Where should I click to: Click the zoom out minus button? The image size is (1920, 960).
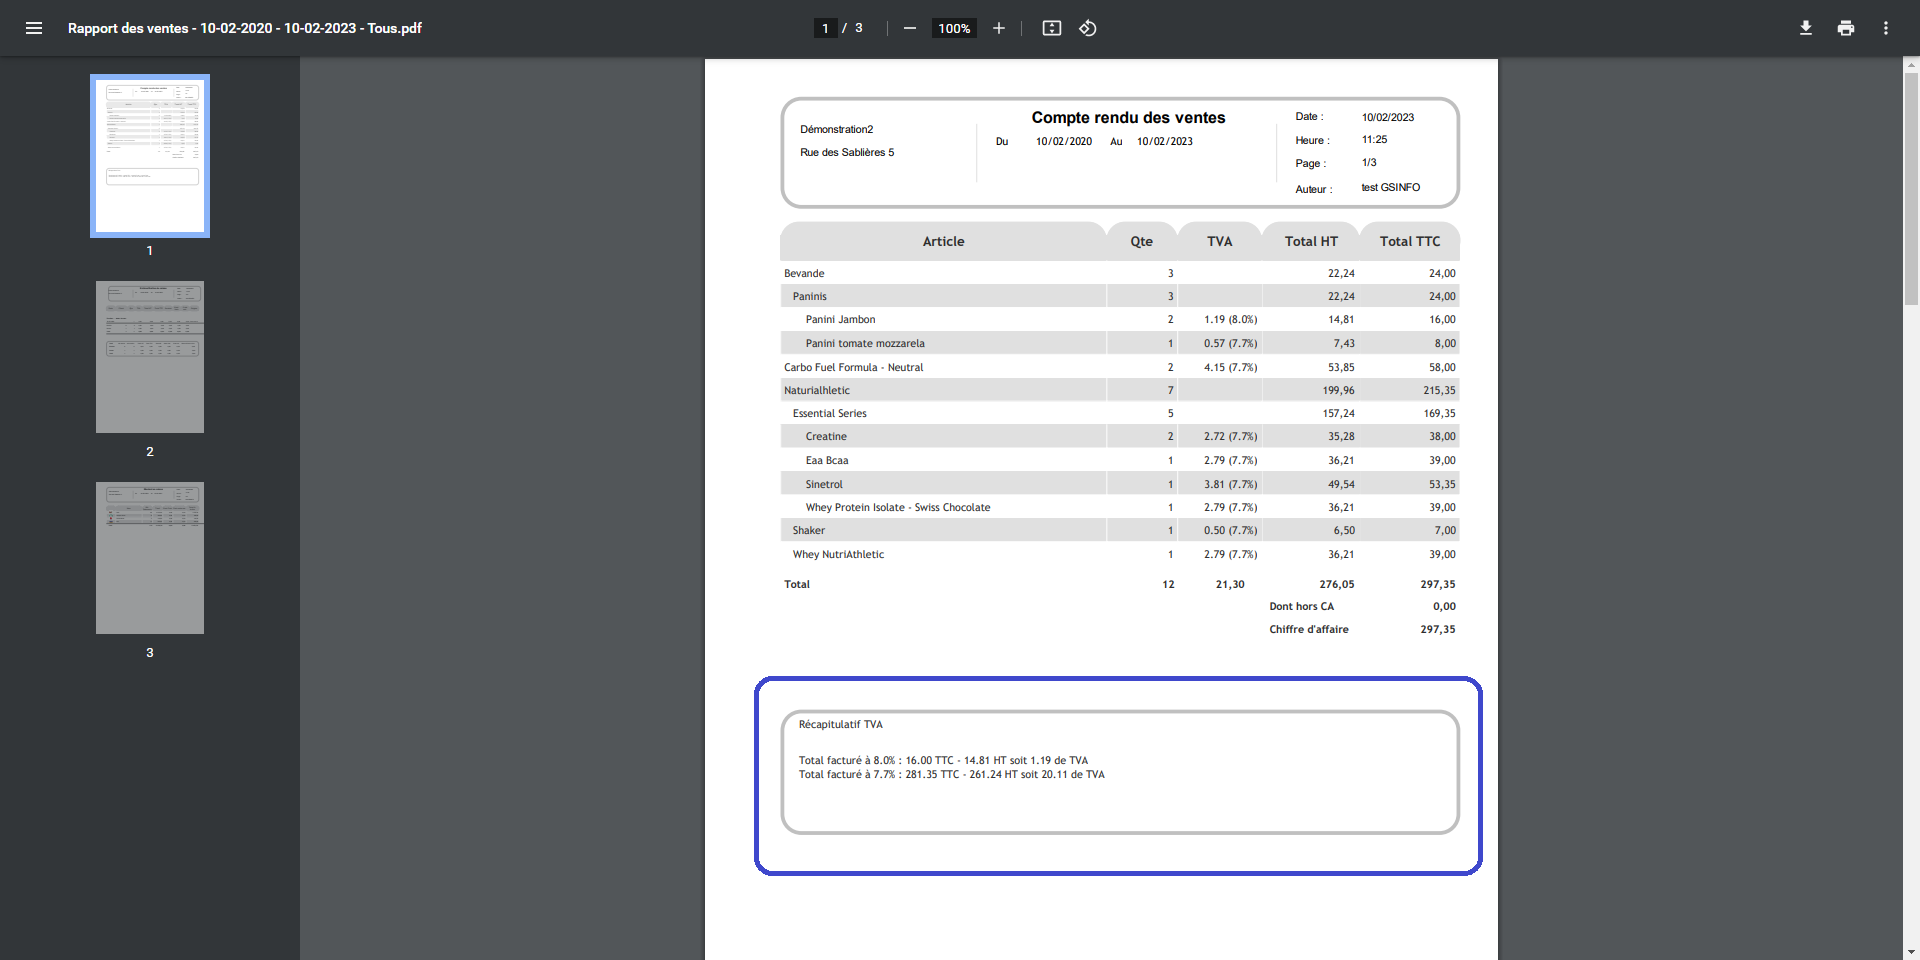(x=909, y=28)
